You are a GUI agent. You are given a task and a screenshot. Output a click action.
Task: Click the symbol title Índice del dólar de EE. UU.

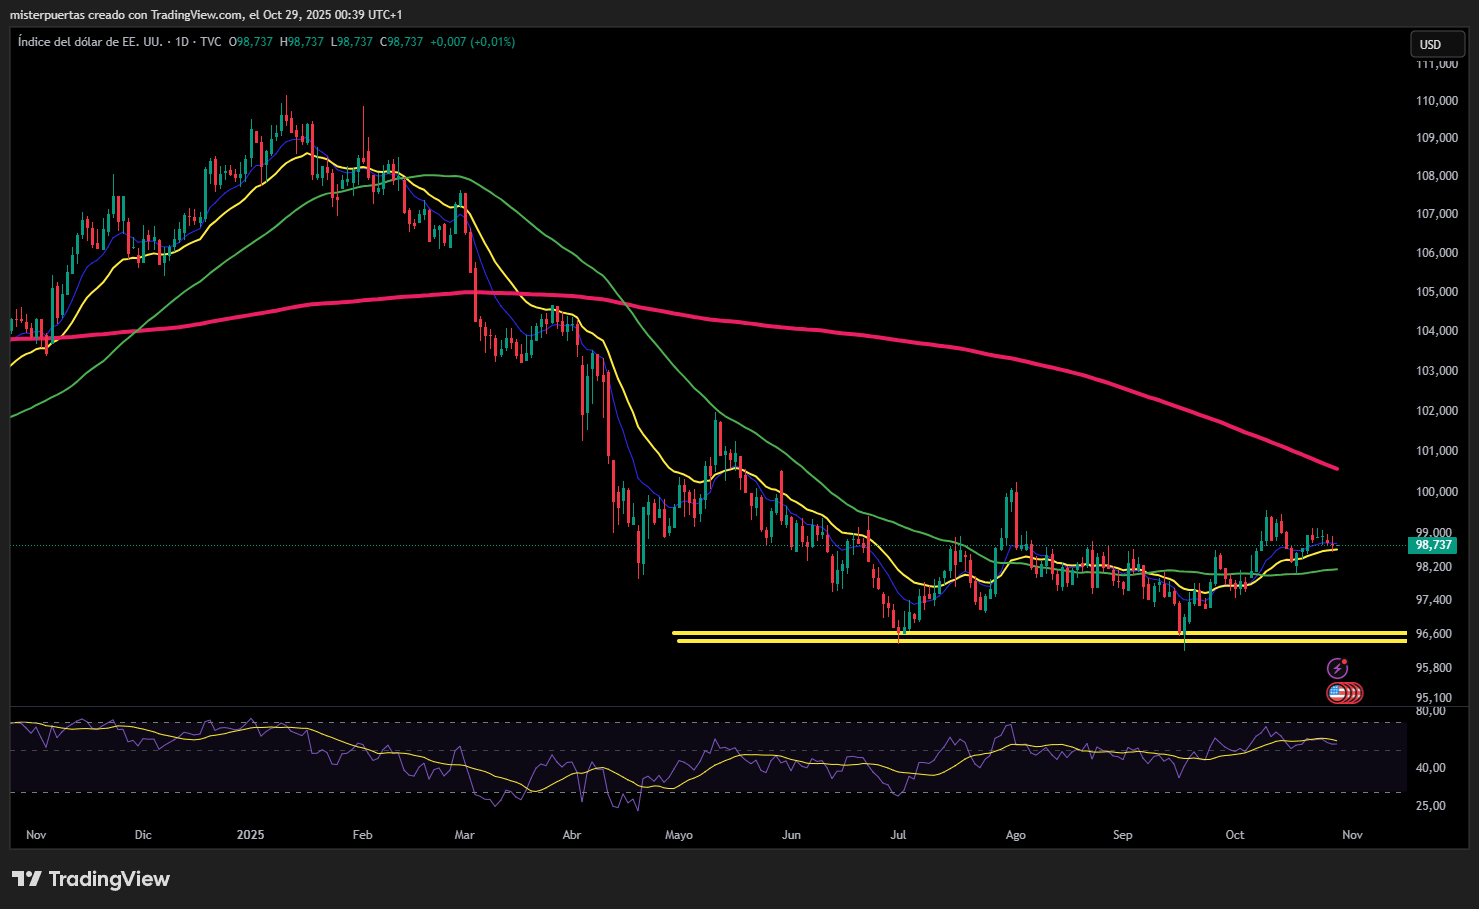tap(90, 42)
